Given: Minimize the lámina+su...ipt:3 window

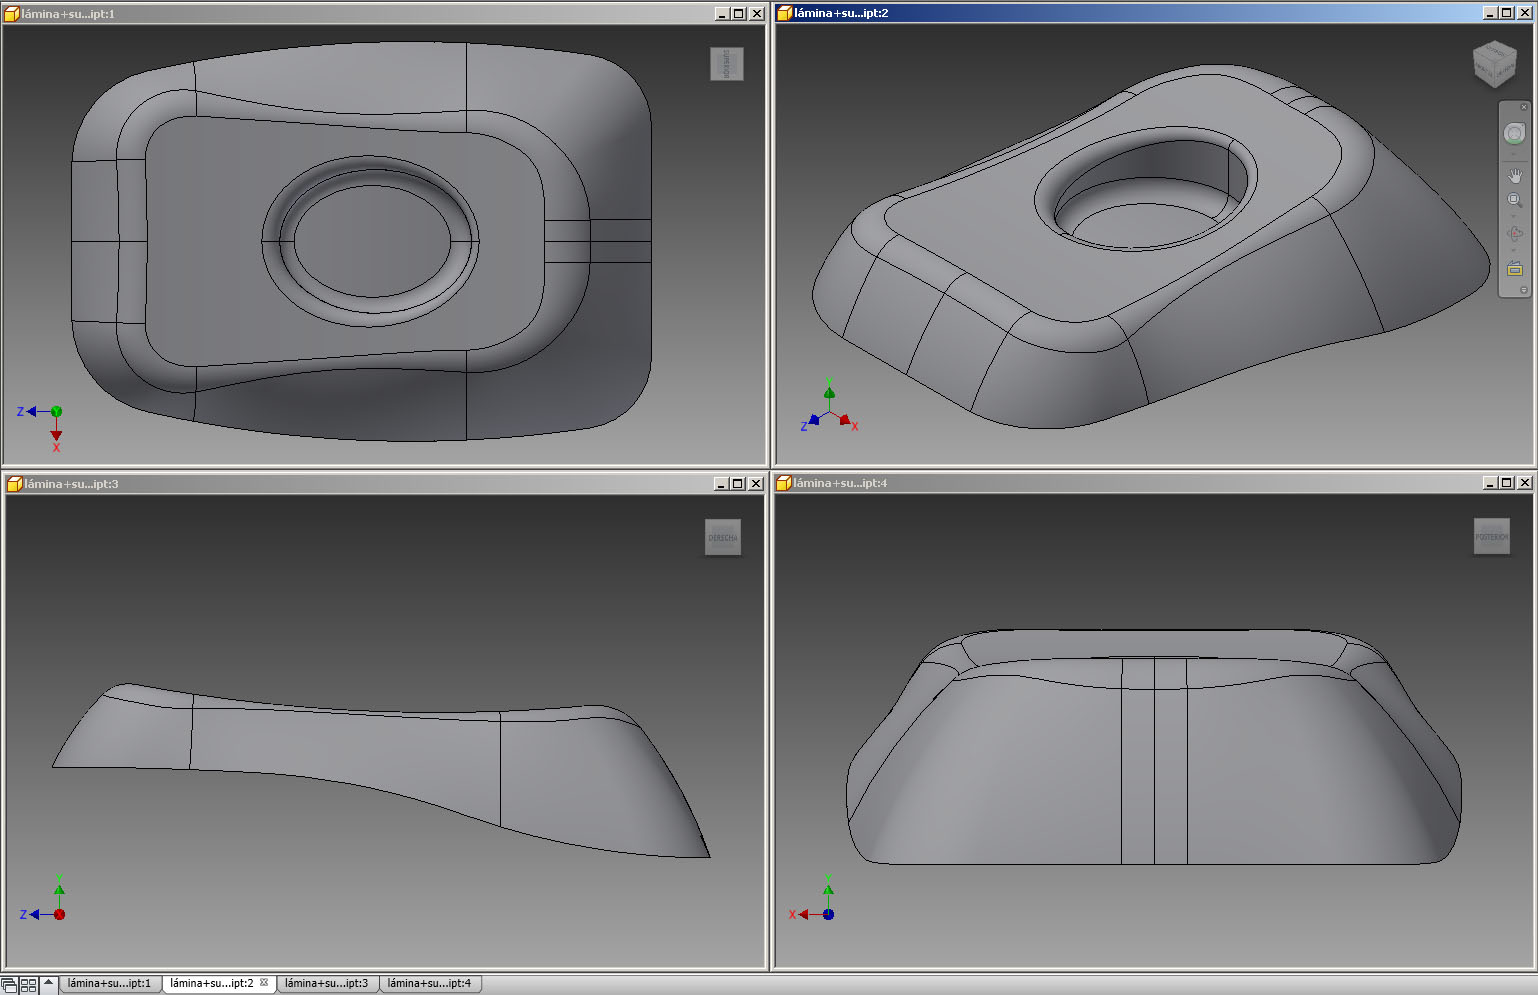Looking at the screenshot, I should 721,484.
